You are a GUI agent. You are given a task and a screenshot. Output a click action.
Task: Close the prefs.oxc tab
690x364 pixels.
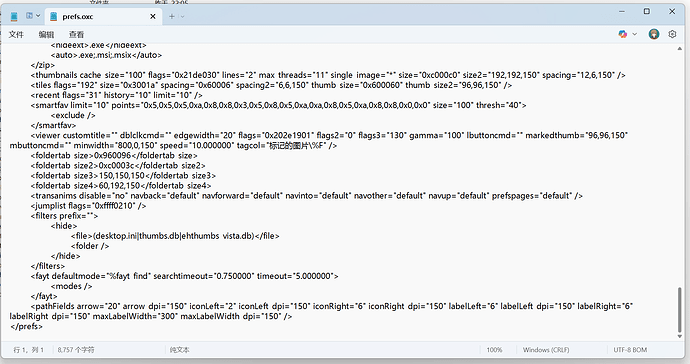click(x=153, y=16)
